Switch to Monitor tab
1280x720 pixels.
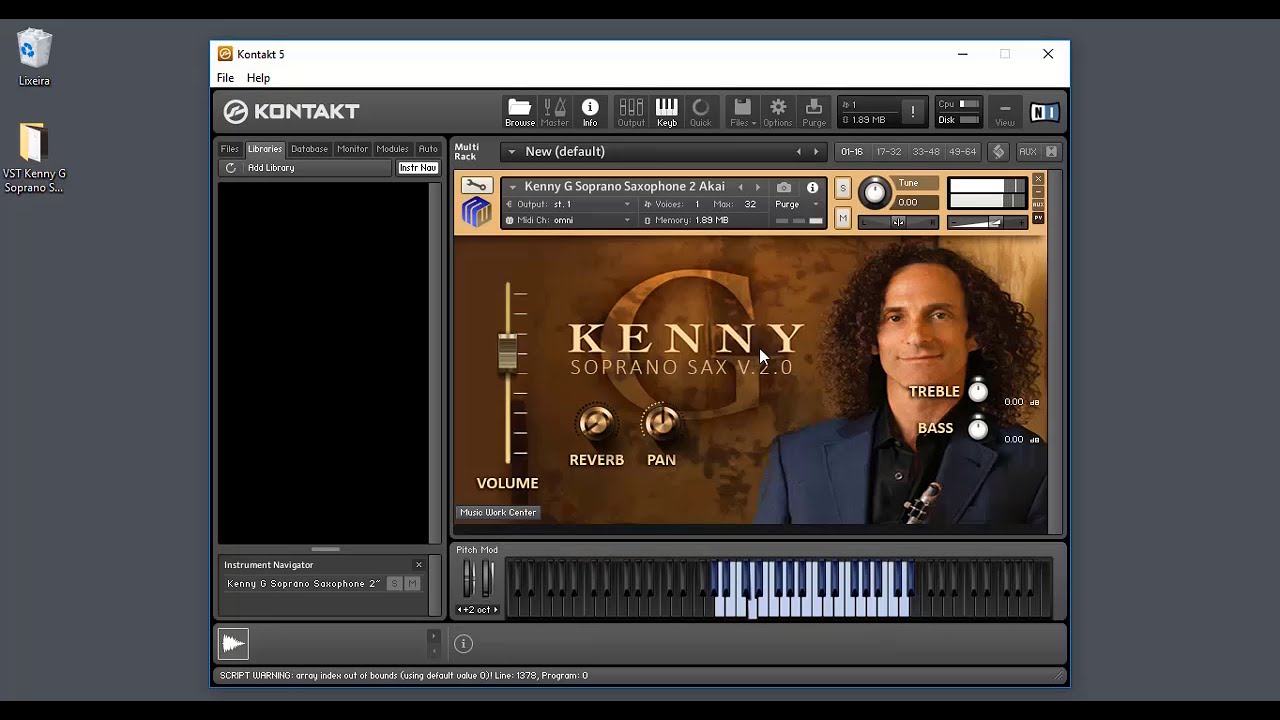coord(352,149)
